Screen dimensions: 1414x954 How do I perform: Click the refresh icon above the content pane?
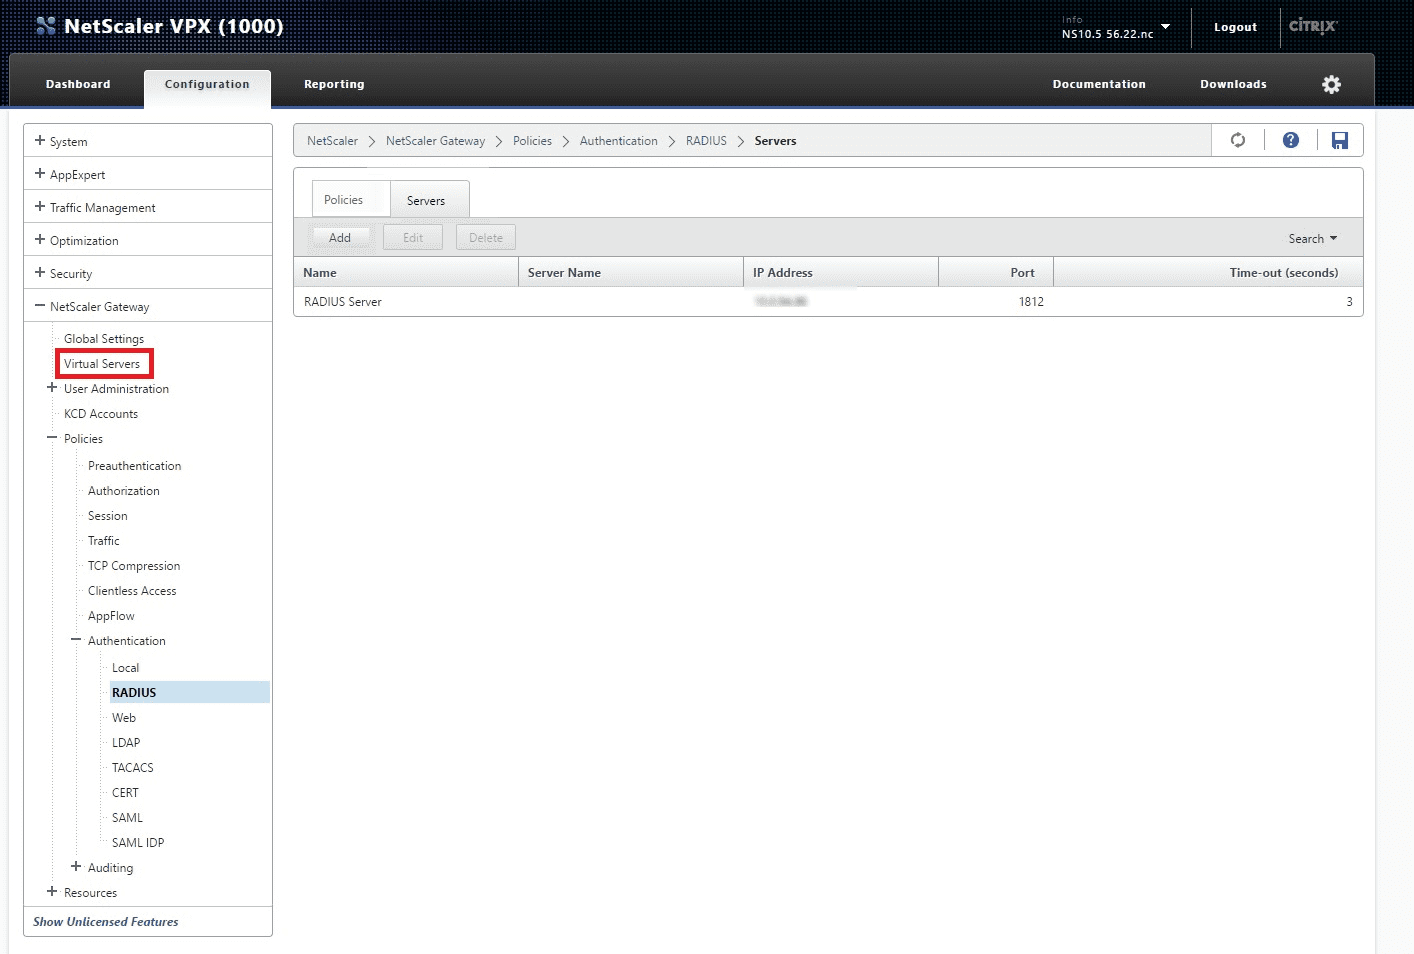click(1238, 140)
